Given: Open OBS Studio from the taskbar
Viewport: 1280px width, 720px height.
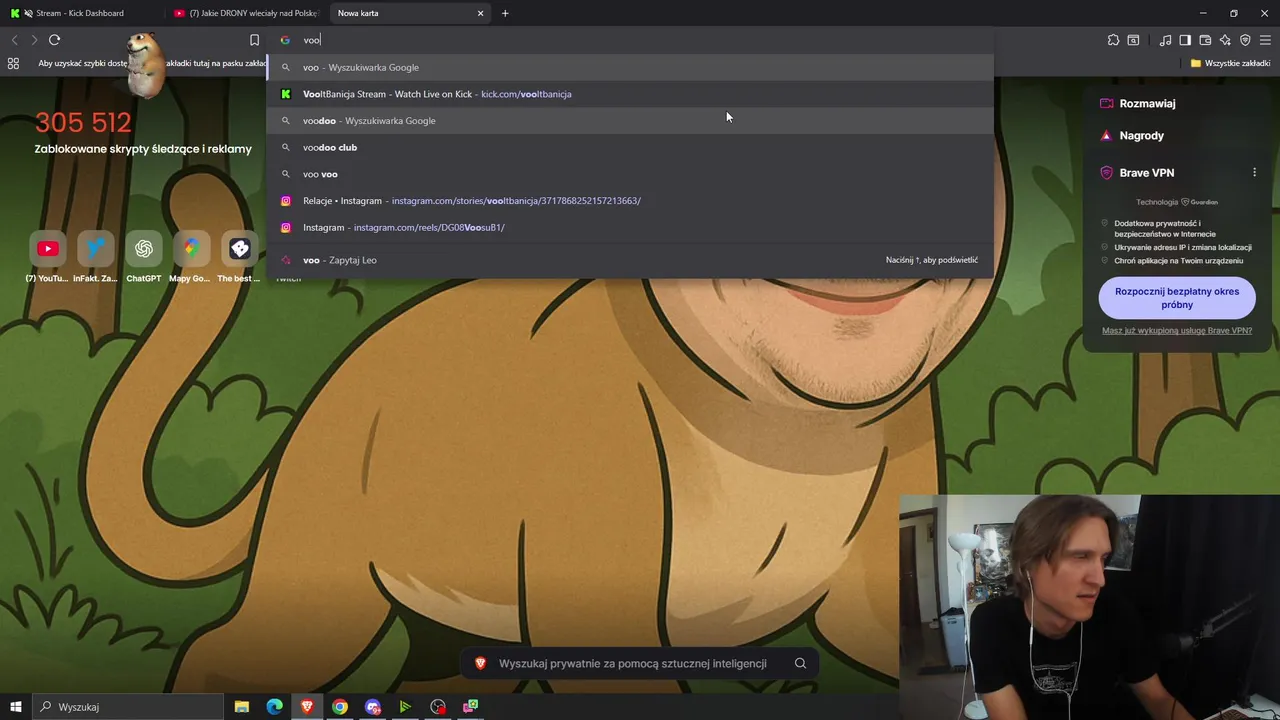Looking at the screenshot, I should click(x=438, y=707).
